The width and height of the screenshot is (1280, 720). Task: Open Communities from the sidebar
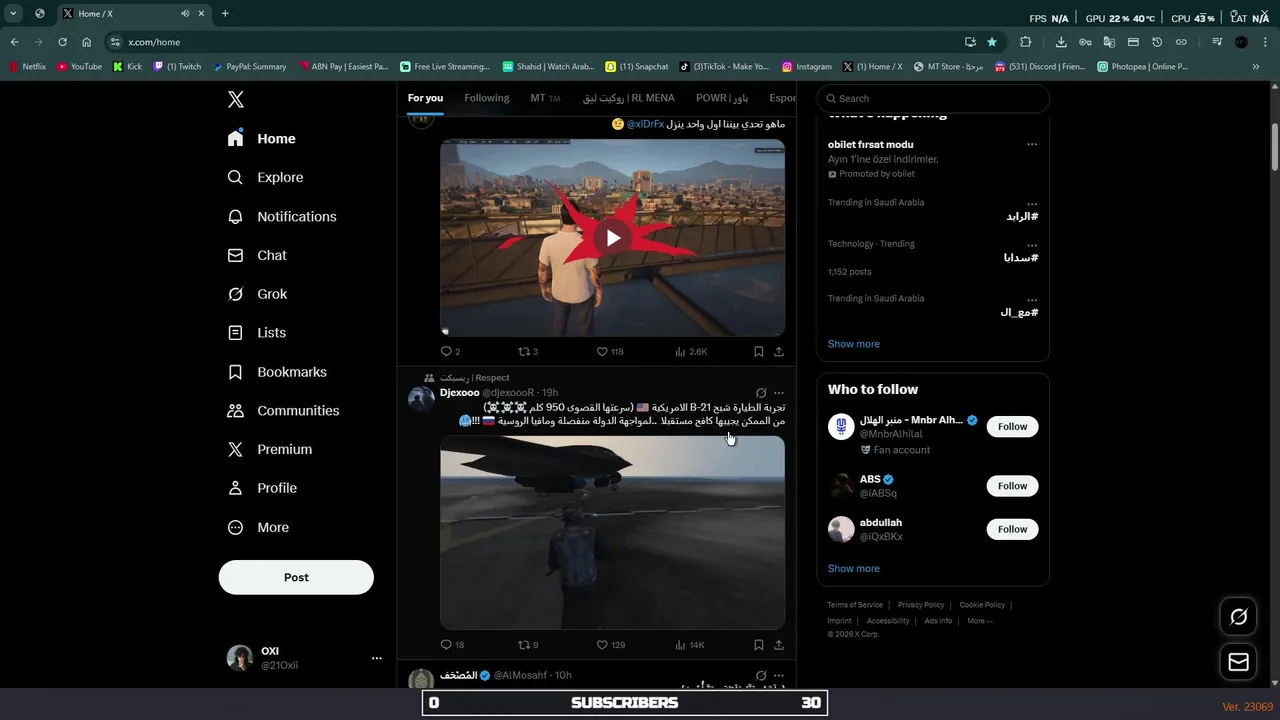click(x=284, y=411)
